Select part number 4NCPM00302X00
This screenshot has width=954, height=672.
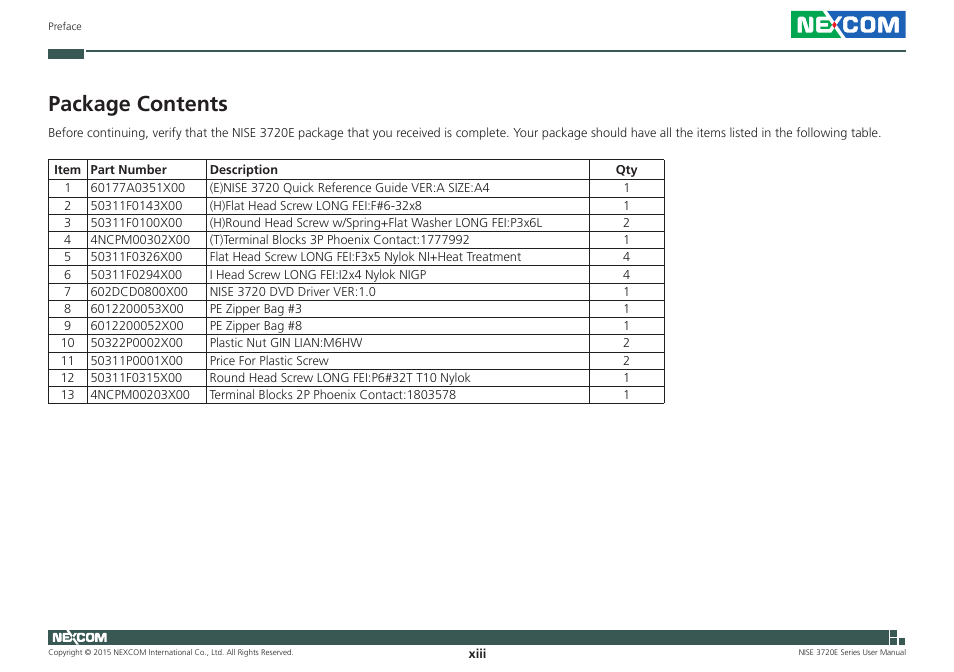pyautogui.click(x=140, y=240)
